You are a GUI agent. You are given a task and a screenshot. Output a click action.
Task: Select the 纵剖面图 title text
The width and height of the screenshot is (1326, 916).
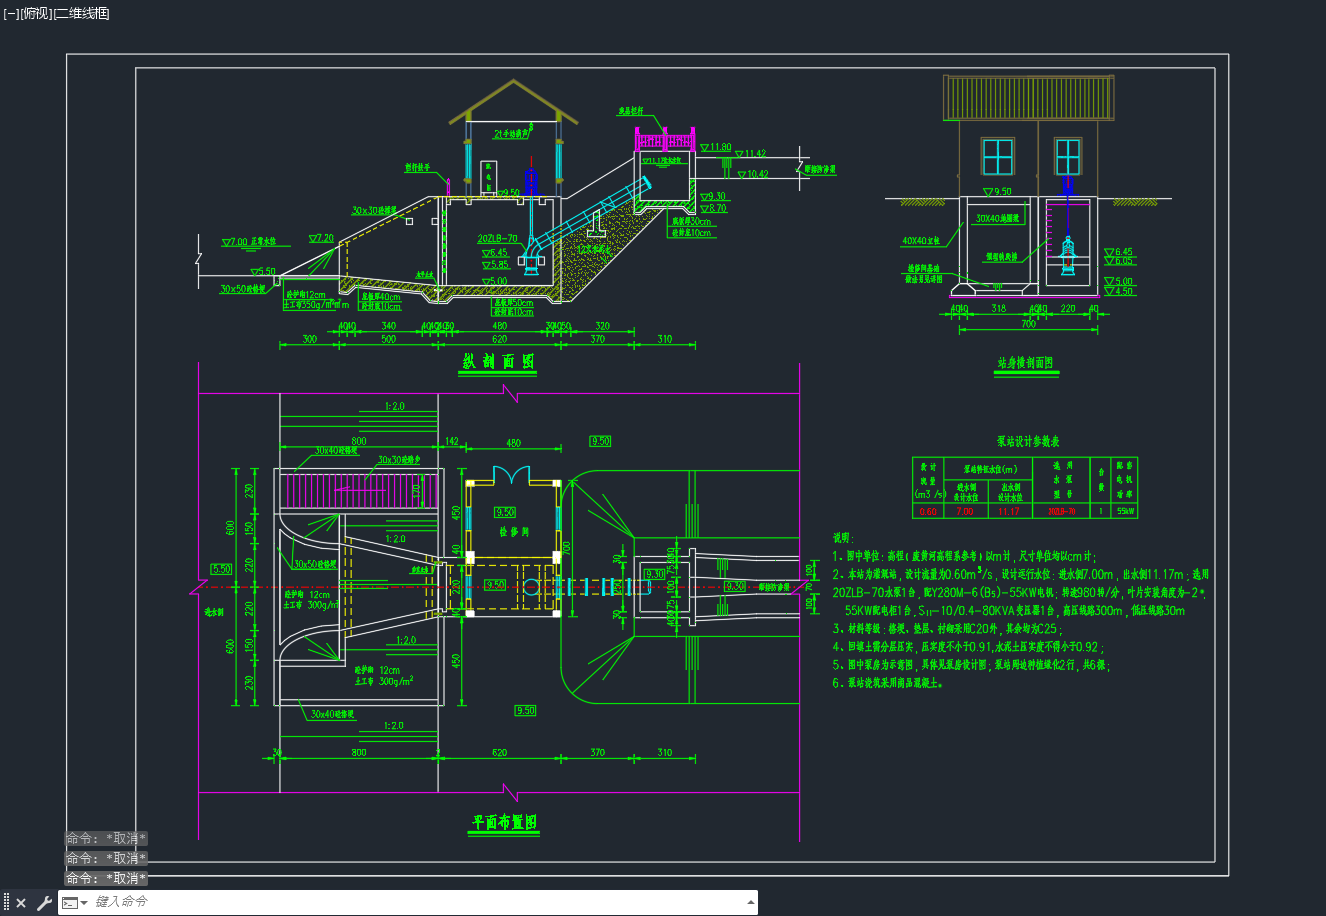coord(498,362)
